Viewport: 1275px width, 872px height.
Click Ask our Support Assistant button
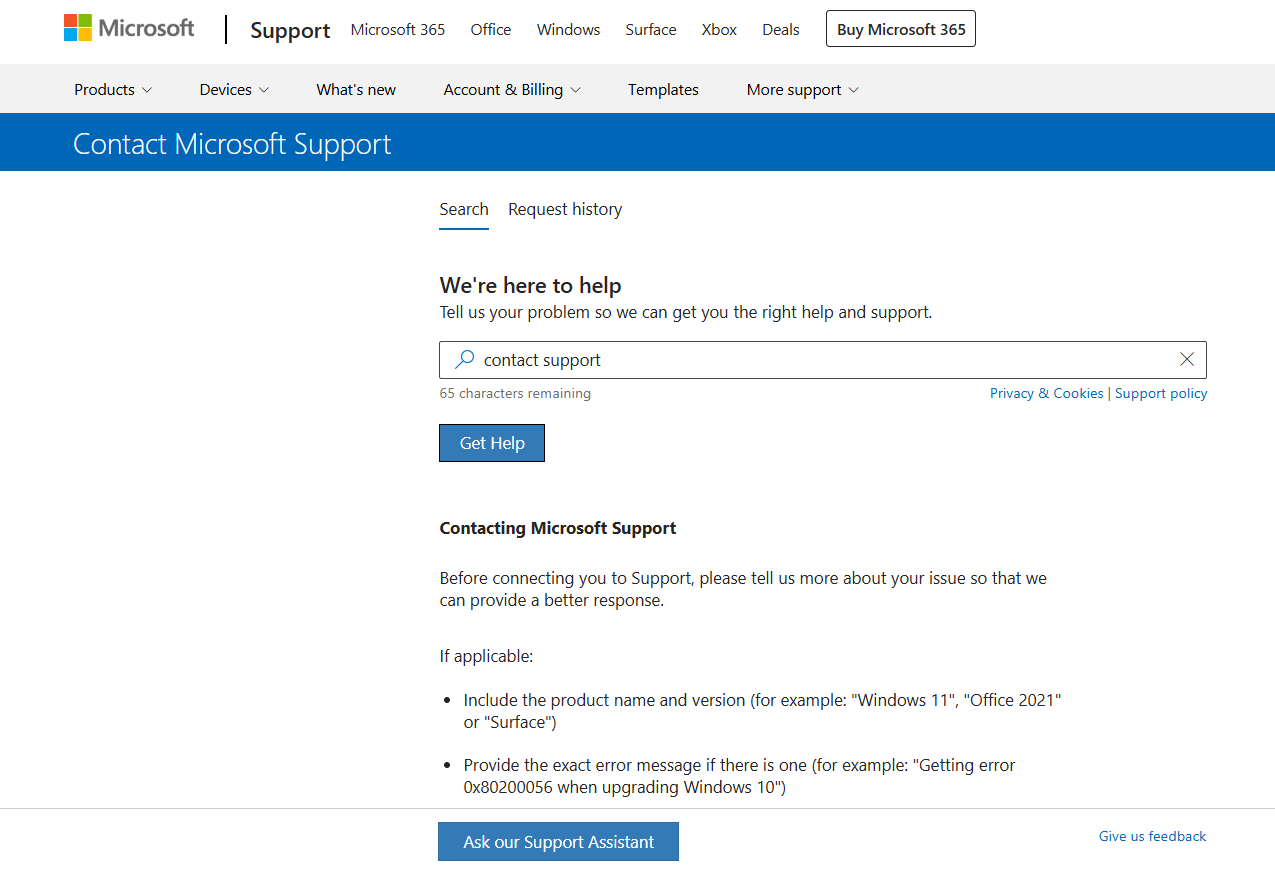[x=558, y=842]
